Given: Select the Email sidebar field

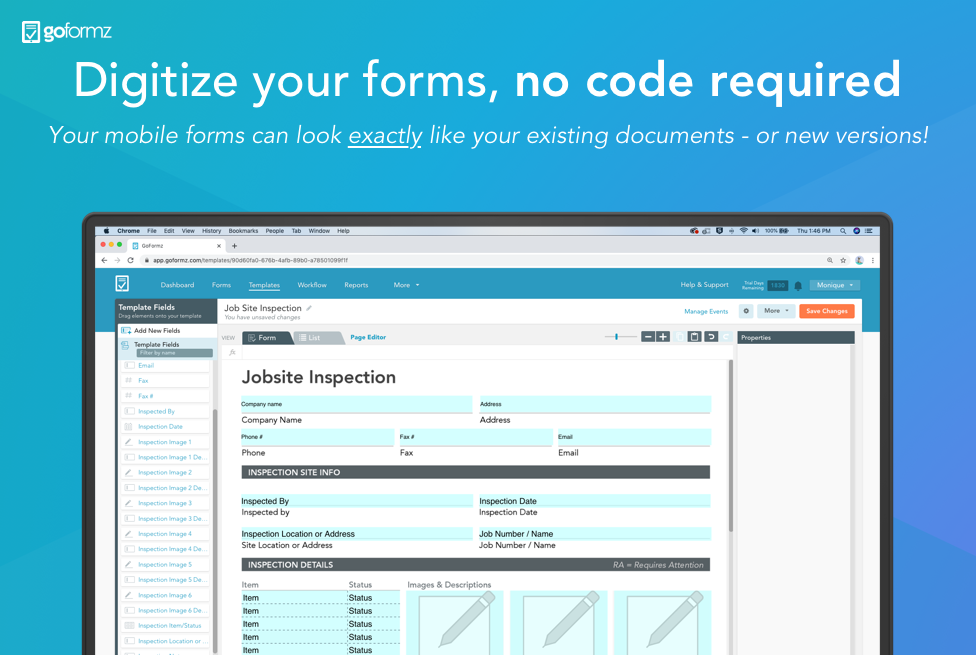Looking at the screenshot, I should [166, 365].
